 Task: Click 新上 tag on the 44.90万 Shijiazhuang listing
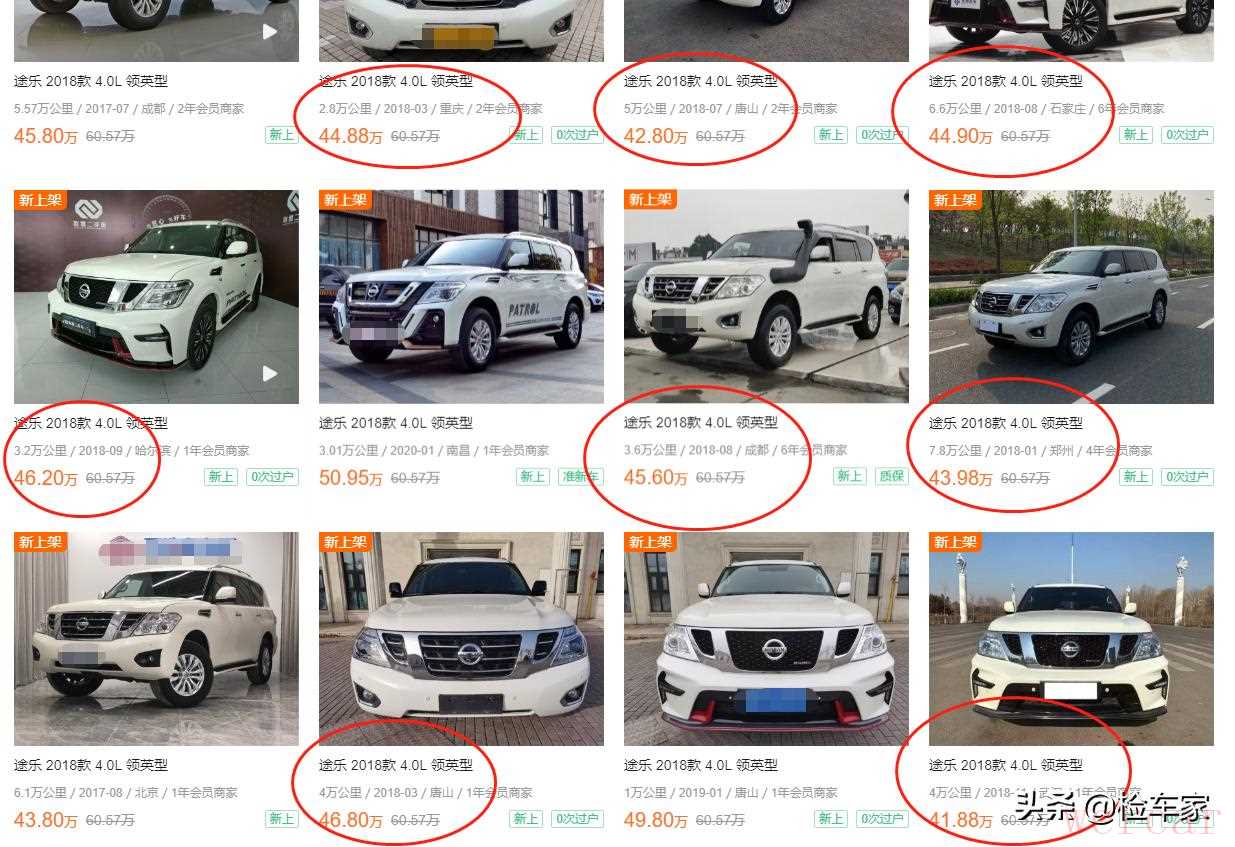[1136, 135]
